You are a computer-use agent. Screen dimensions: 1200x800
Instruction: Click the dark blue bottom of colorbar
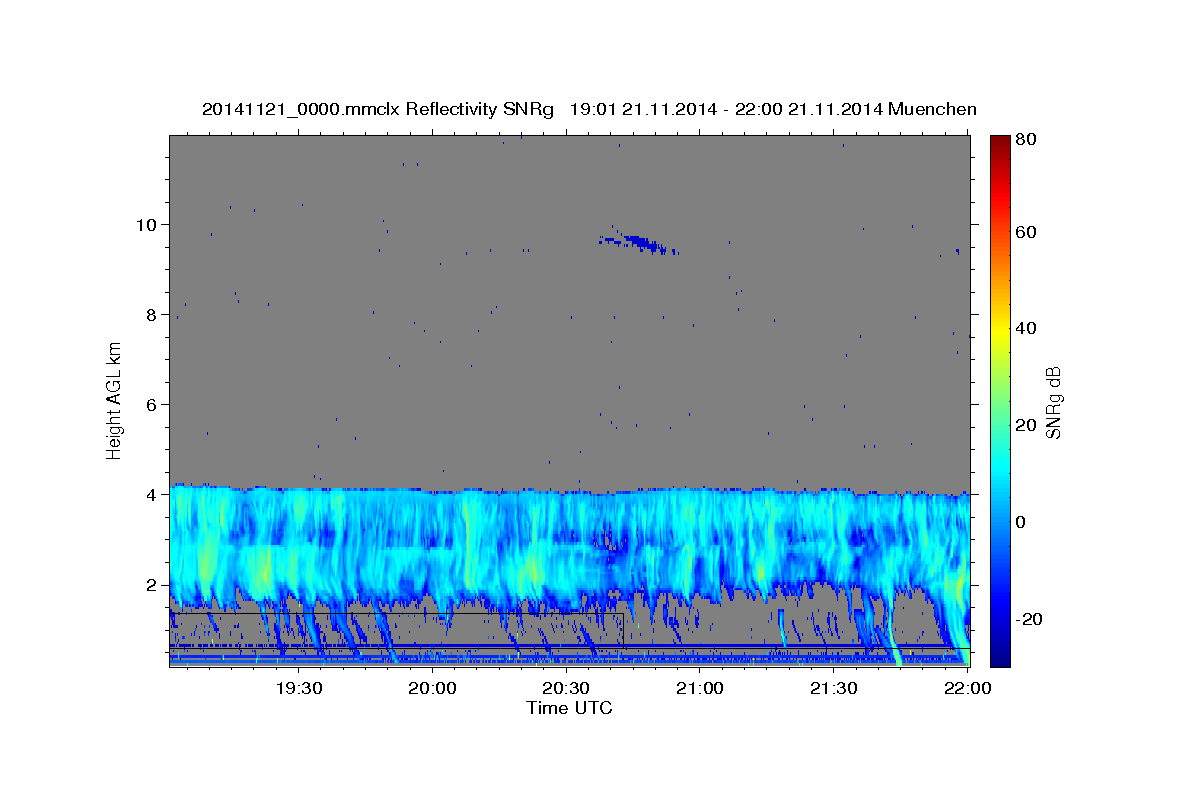point(1000,655)
